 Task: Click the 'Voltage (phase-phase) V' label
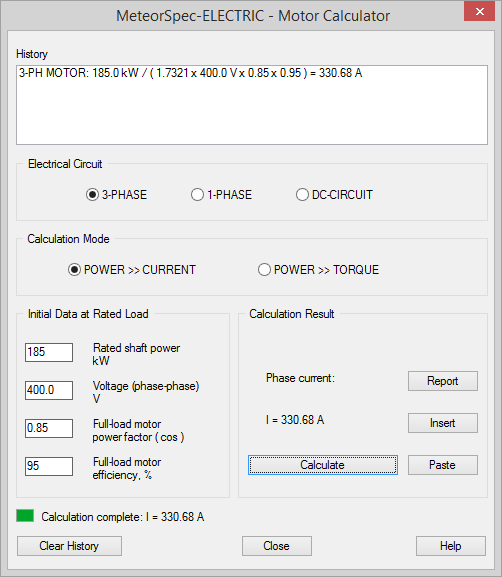146,392
